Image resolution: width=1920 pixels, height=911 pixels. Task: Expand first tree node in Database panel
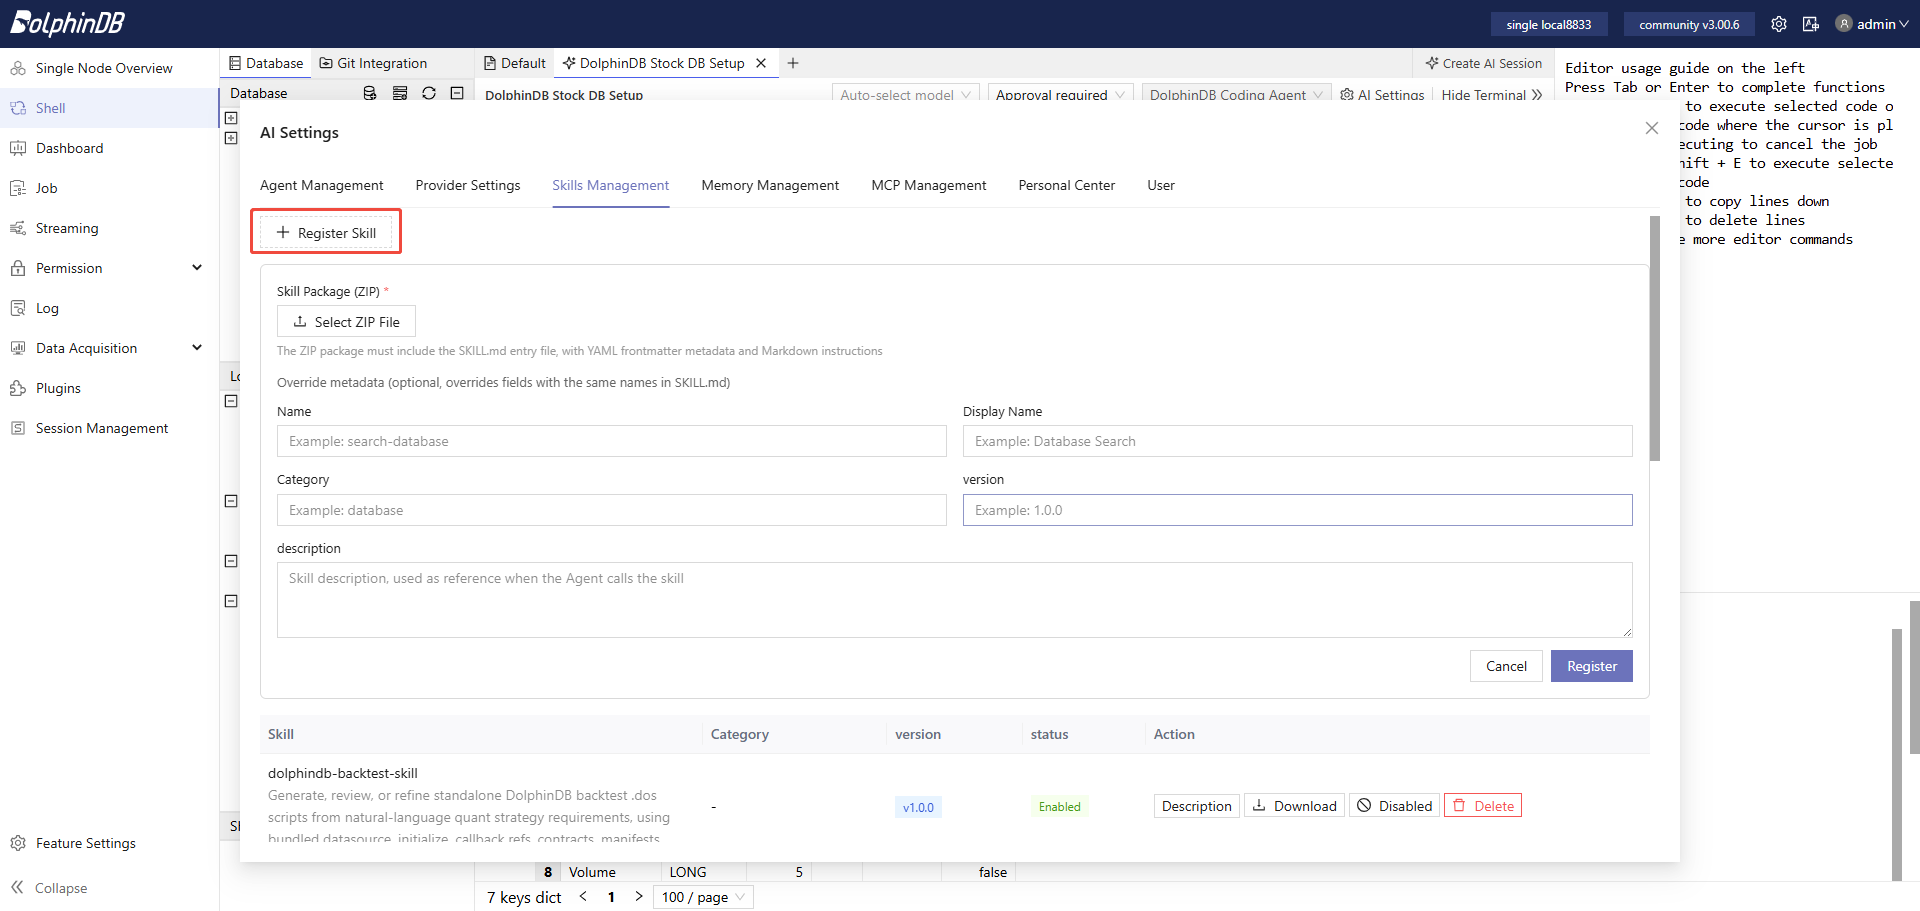pos(231,118)
